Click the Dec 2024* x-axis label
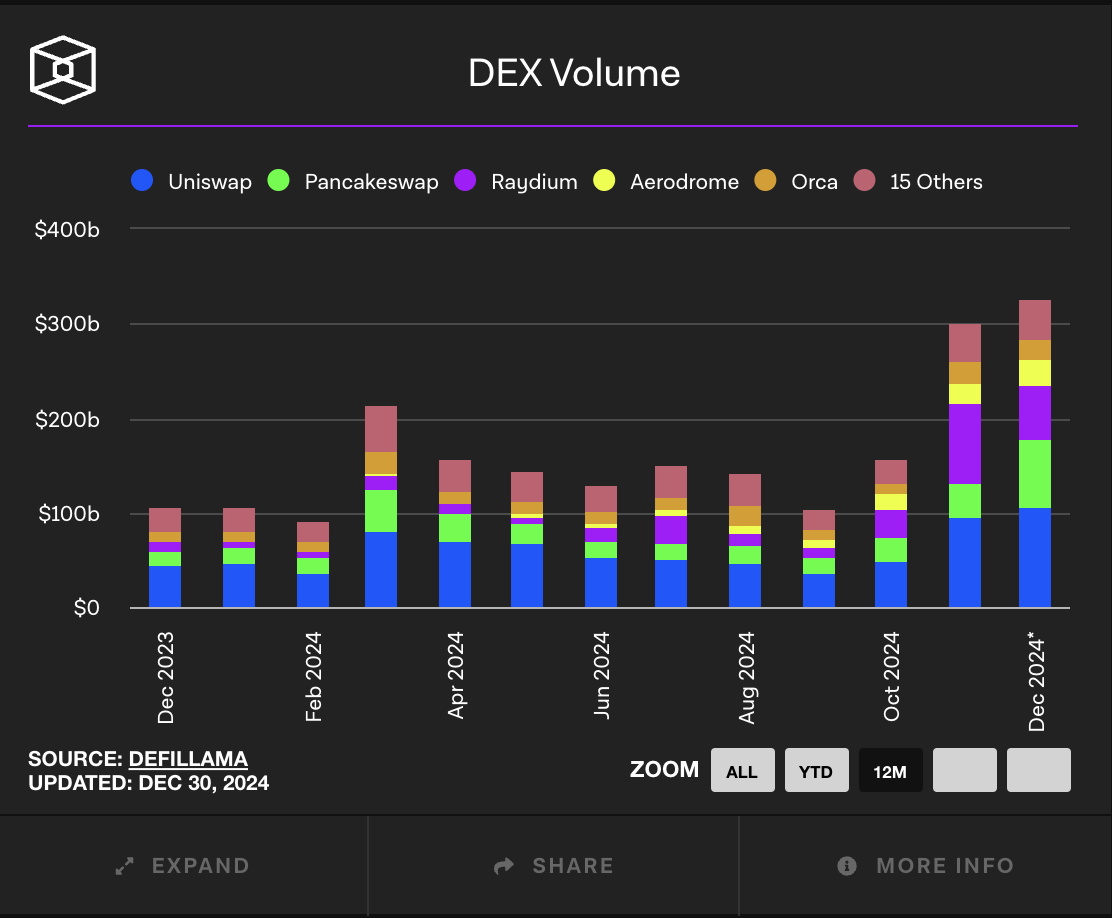The height and width of the screenshot is (918, 1112). coord(1037,681)
